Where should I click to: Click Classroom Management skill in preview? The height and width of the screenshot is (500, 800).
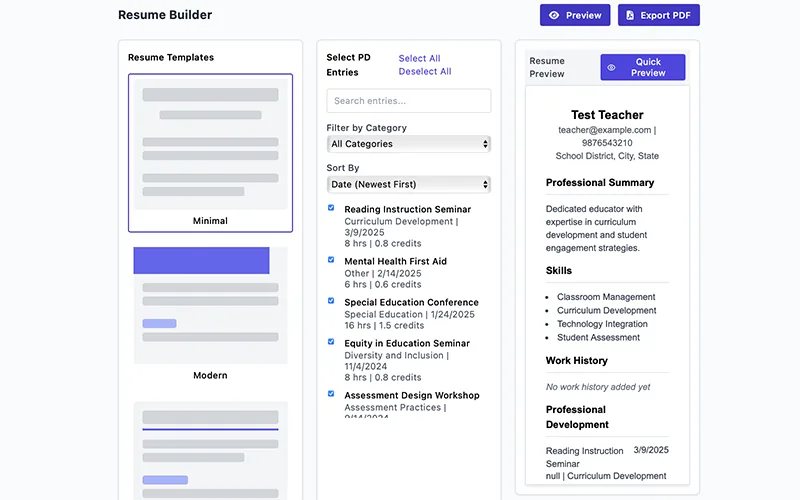click(606, 297)
